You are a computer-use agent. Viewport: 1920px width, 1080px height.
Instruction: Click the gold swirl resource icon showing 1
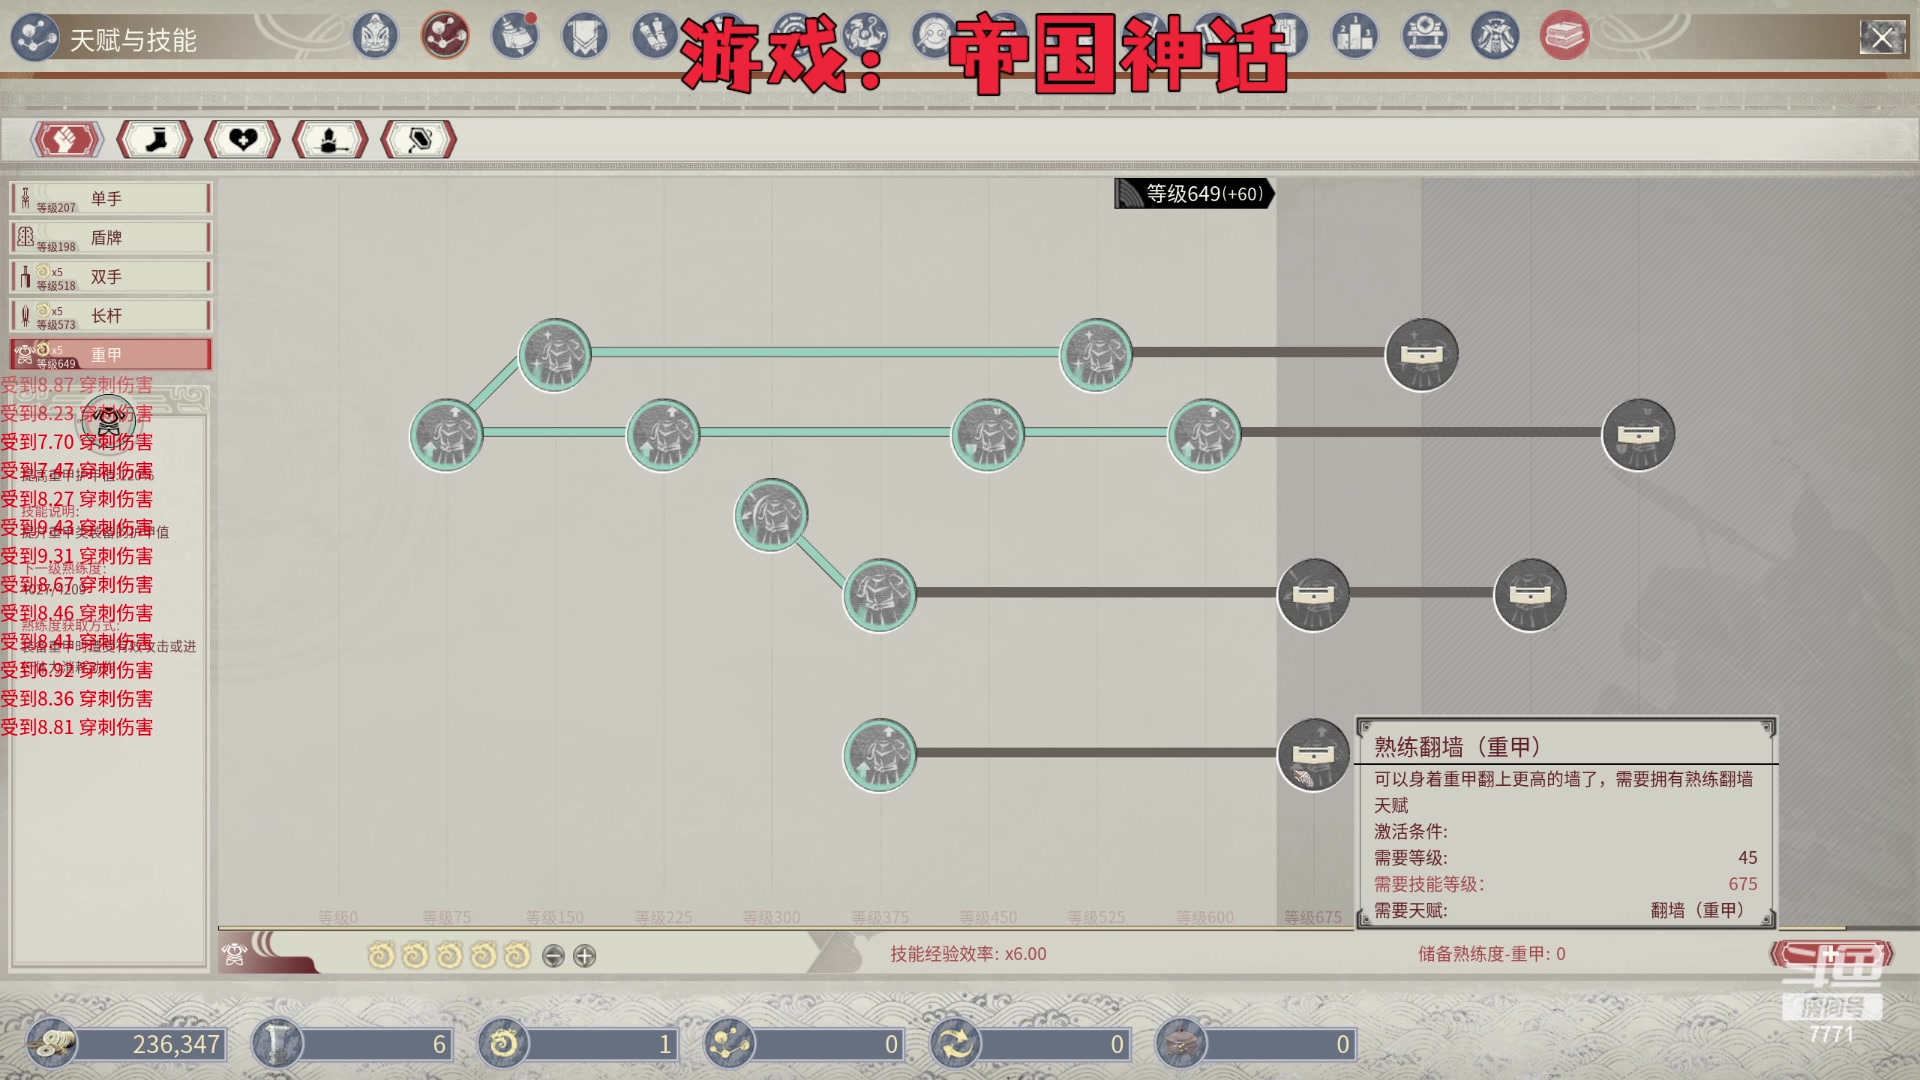[504, 1044]
